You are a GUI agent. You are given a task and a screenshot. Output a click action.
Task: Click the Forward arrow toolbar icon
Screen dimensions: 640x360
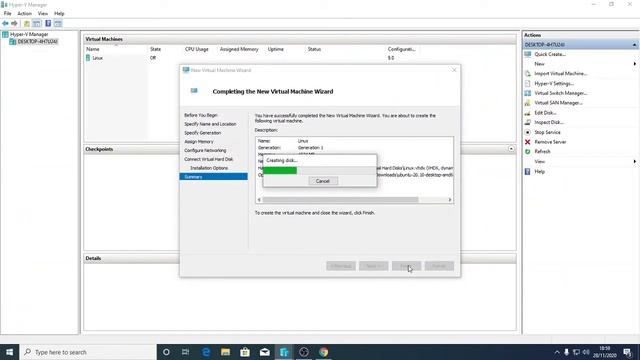[x=14, y=24]
